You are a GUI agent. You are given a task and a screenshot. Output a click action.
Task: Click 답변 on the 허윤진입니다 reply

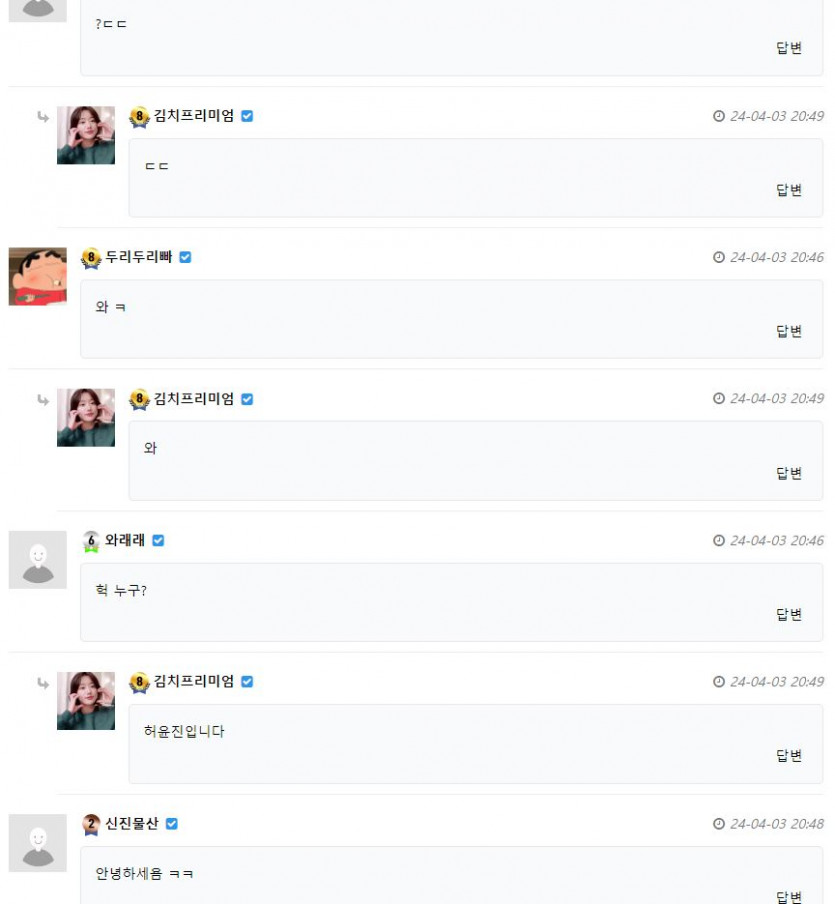click(789, 756)
